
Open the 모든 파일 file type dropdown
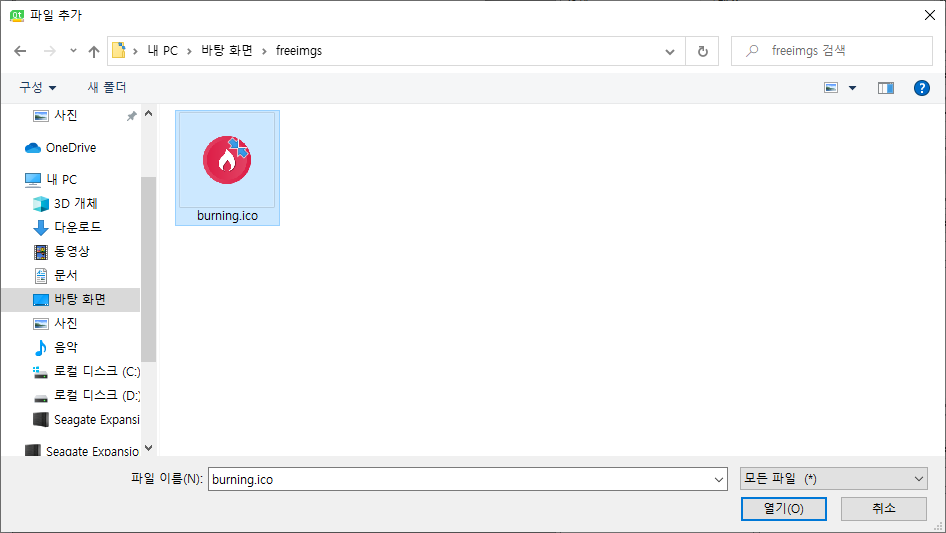coord(834,479)
